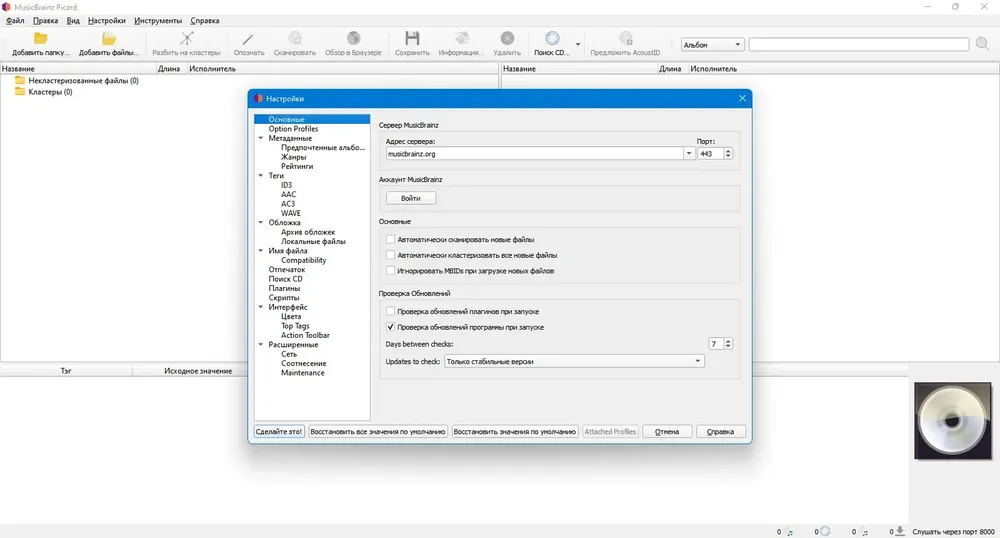The height and width of the screenshot is (538, 1000).
Task: Click the Сканировать toolbar icon
Action: pos(295,39)
